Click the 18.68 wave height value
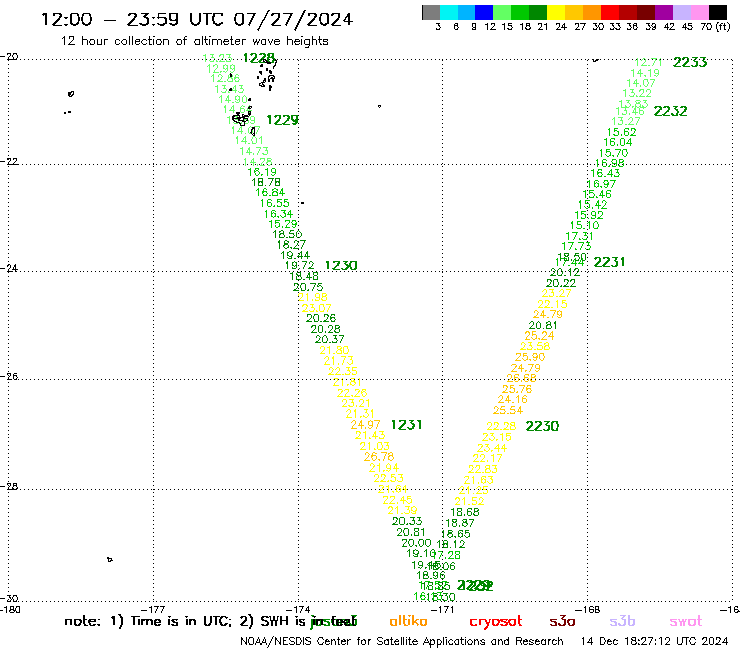The height and width of the screenshot is (650, 740). [x=465, y=512]
